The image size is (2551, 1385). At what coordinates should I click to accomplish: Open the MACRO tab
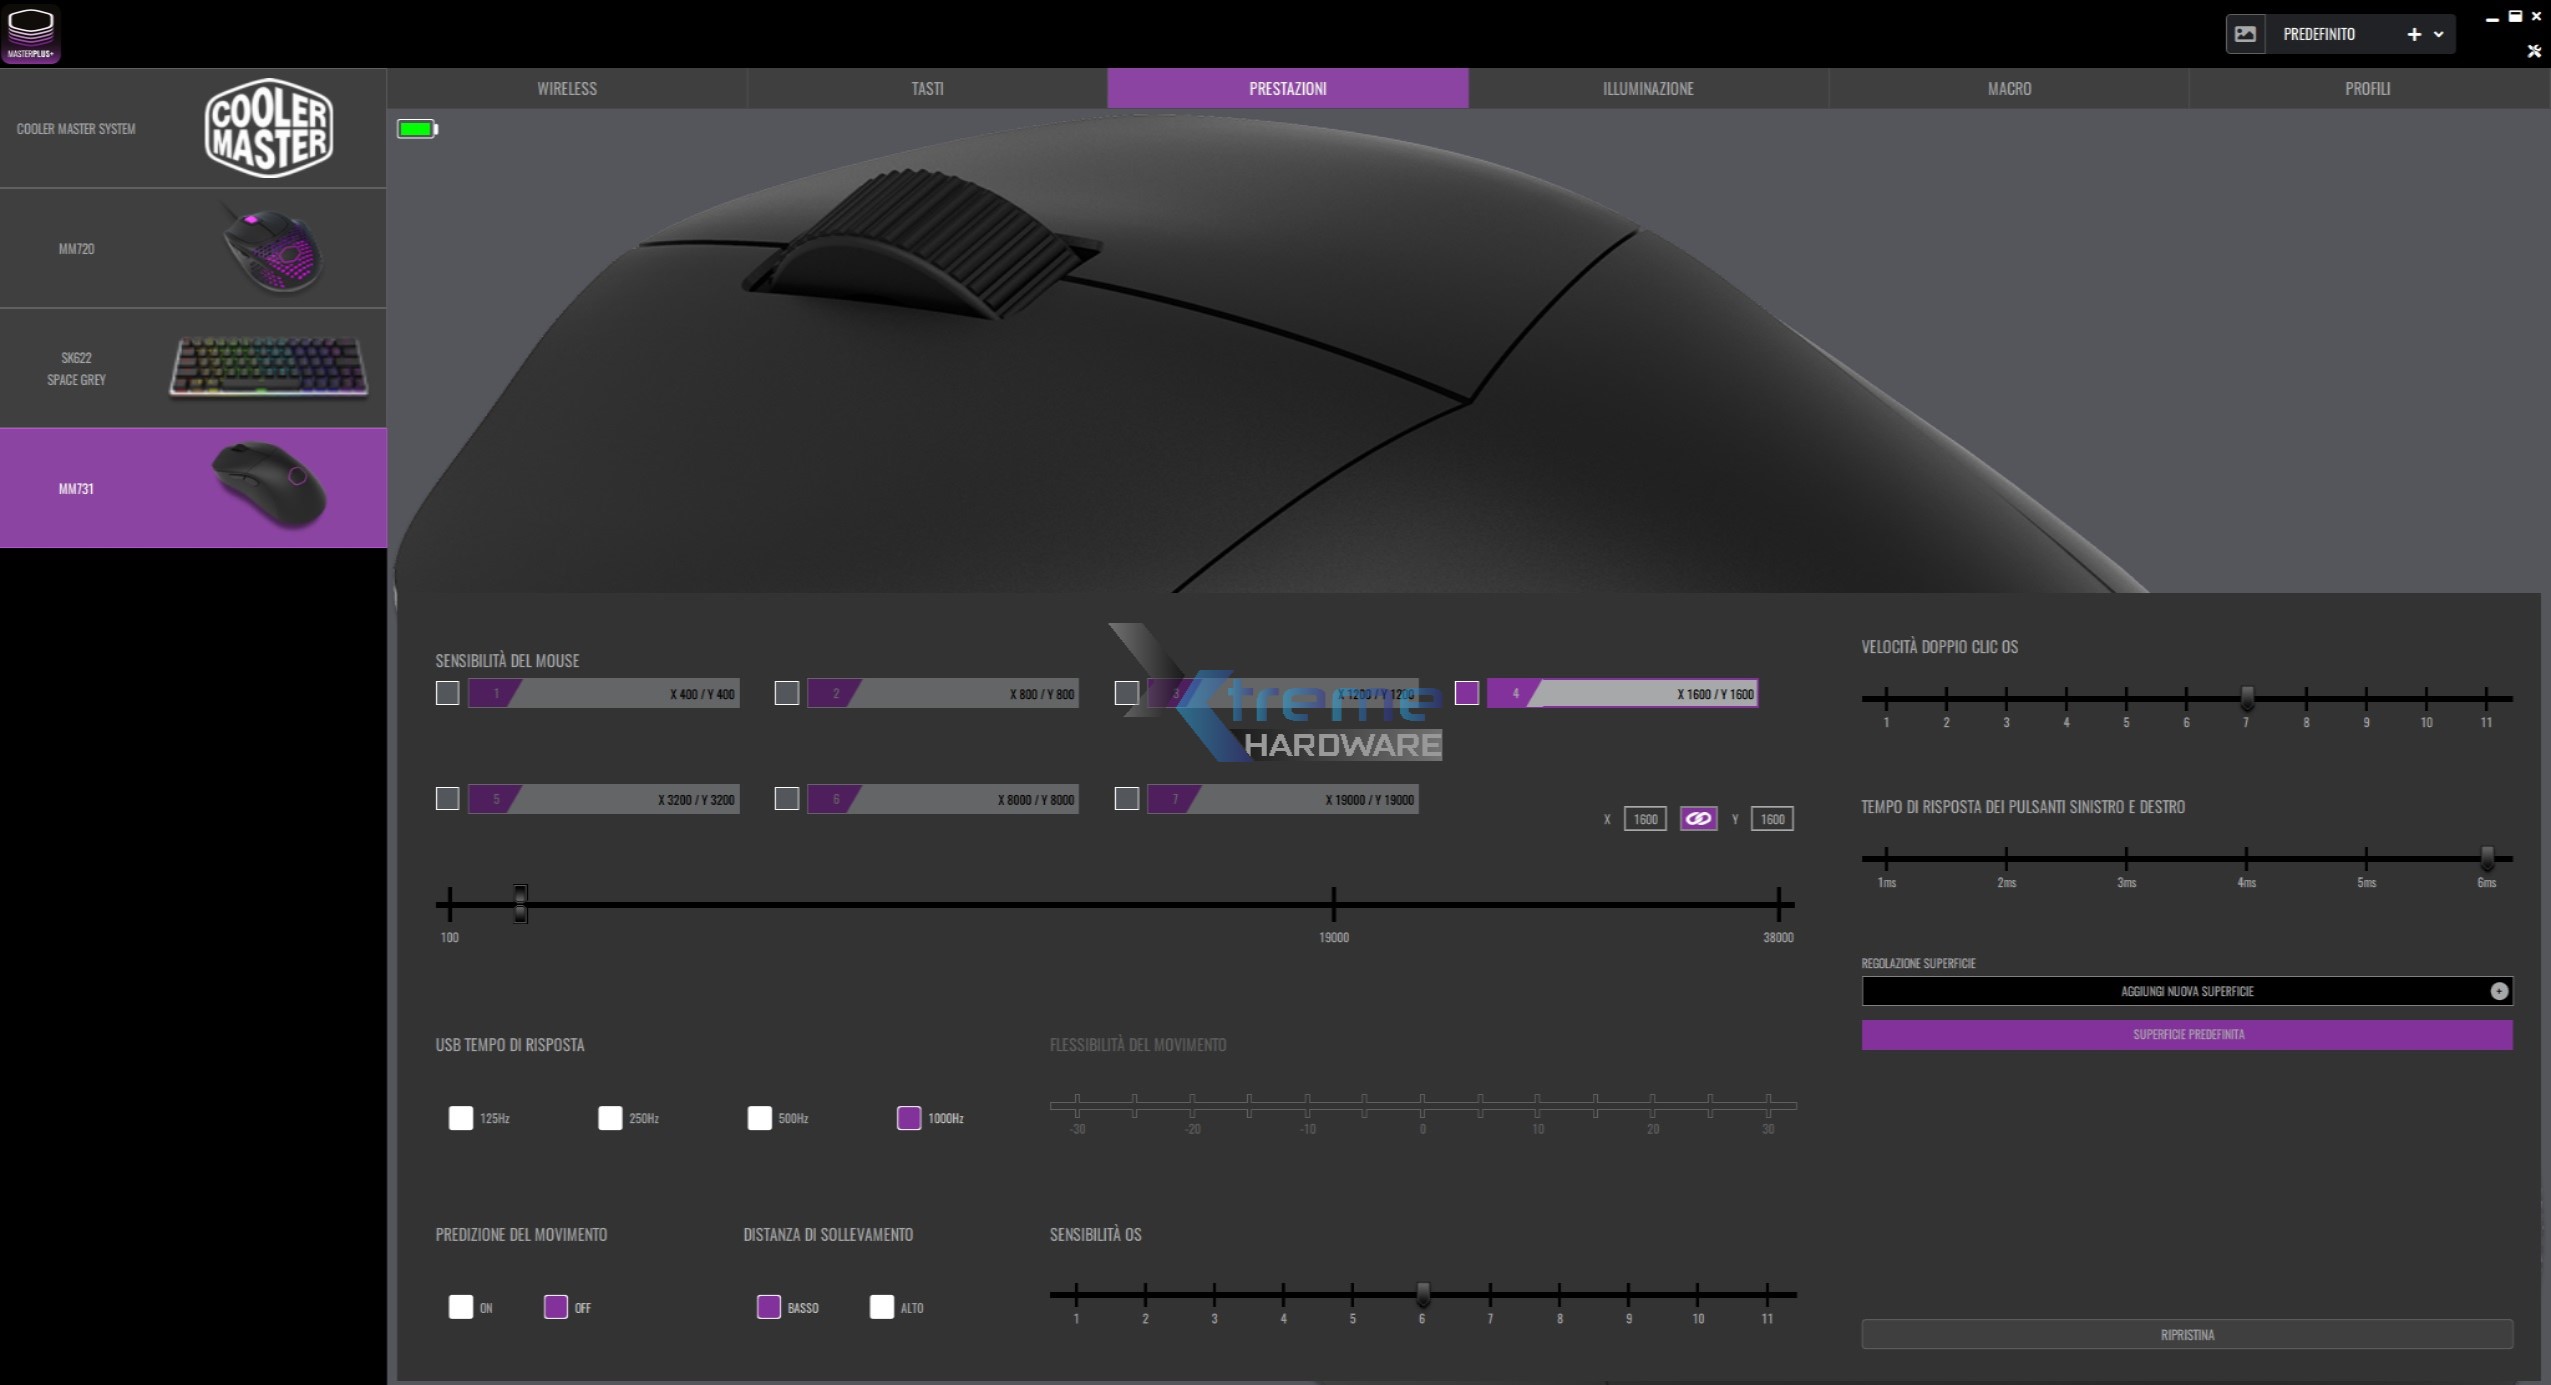click(x=2009, y=88)
